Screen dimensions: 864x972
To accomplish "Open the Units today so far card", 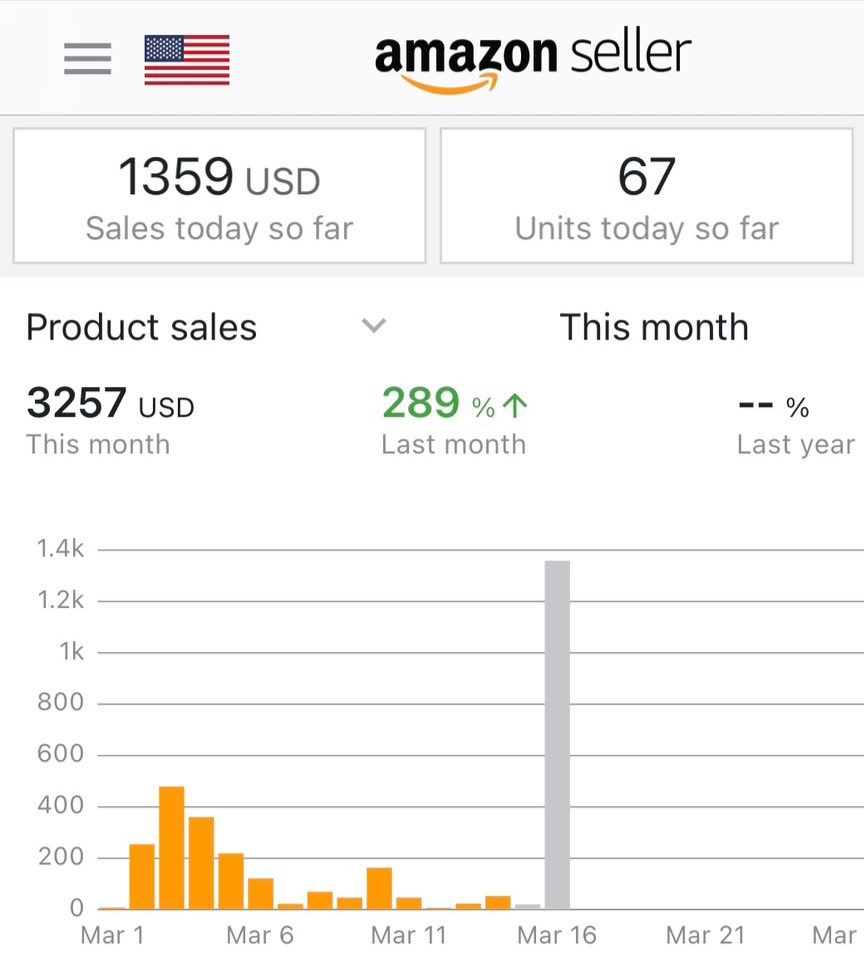I will click(x=646, y=195).
